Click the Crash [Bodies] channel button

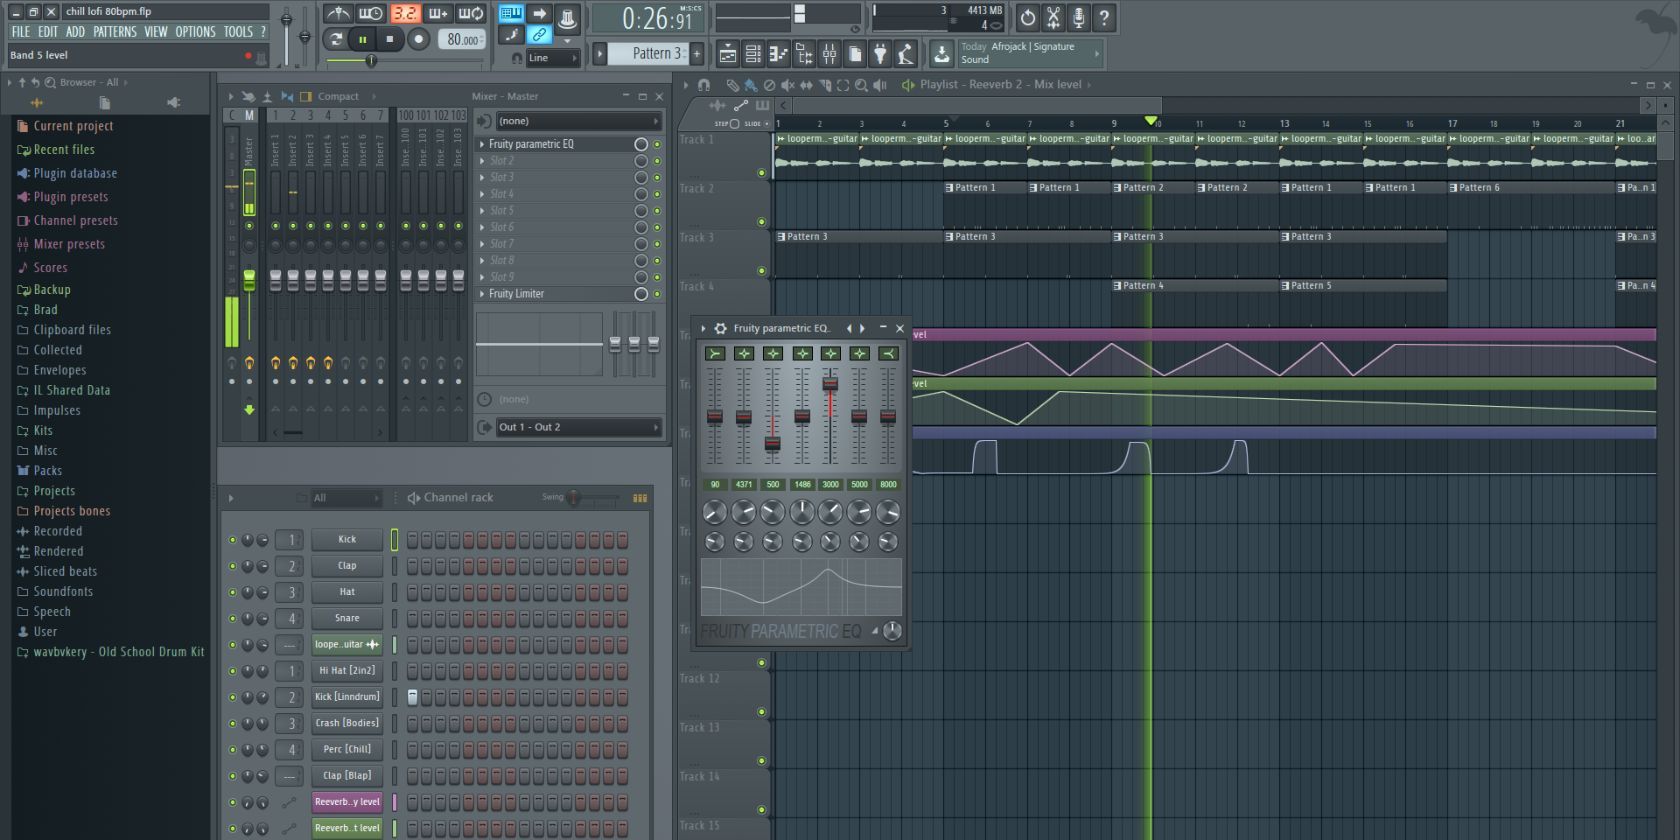(x=347, y=724)
